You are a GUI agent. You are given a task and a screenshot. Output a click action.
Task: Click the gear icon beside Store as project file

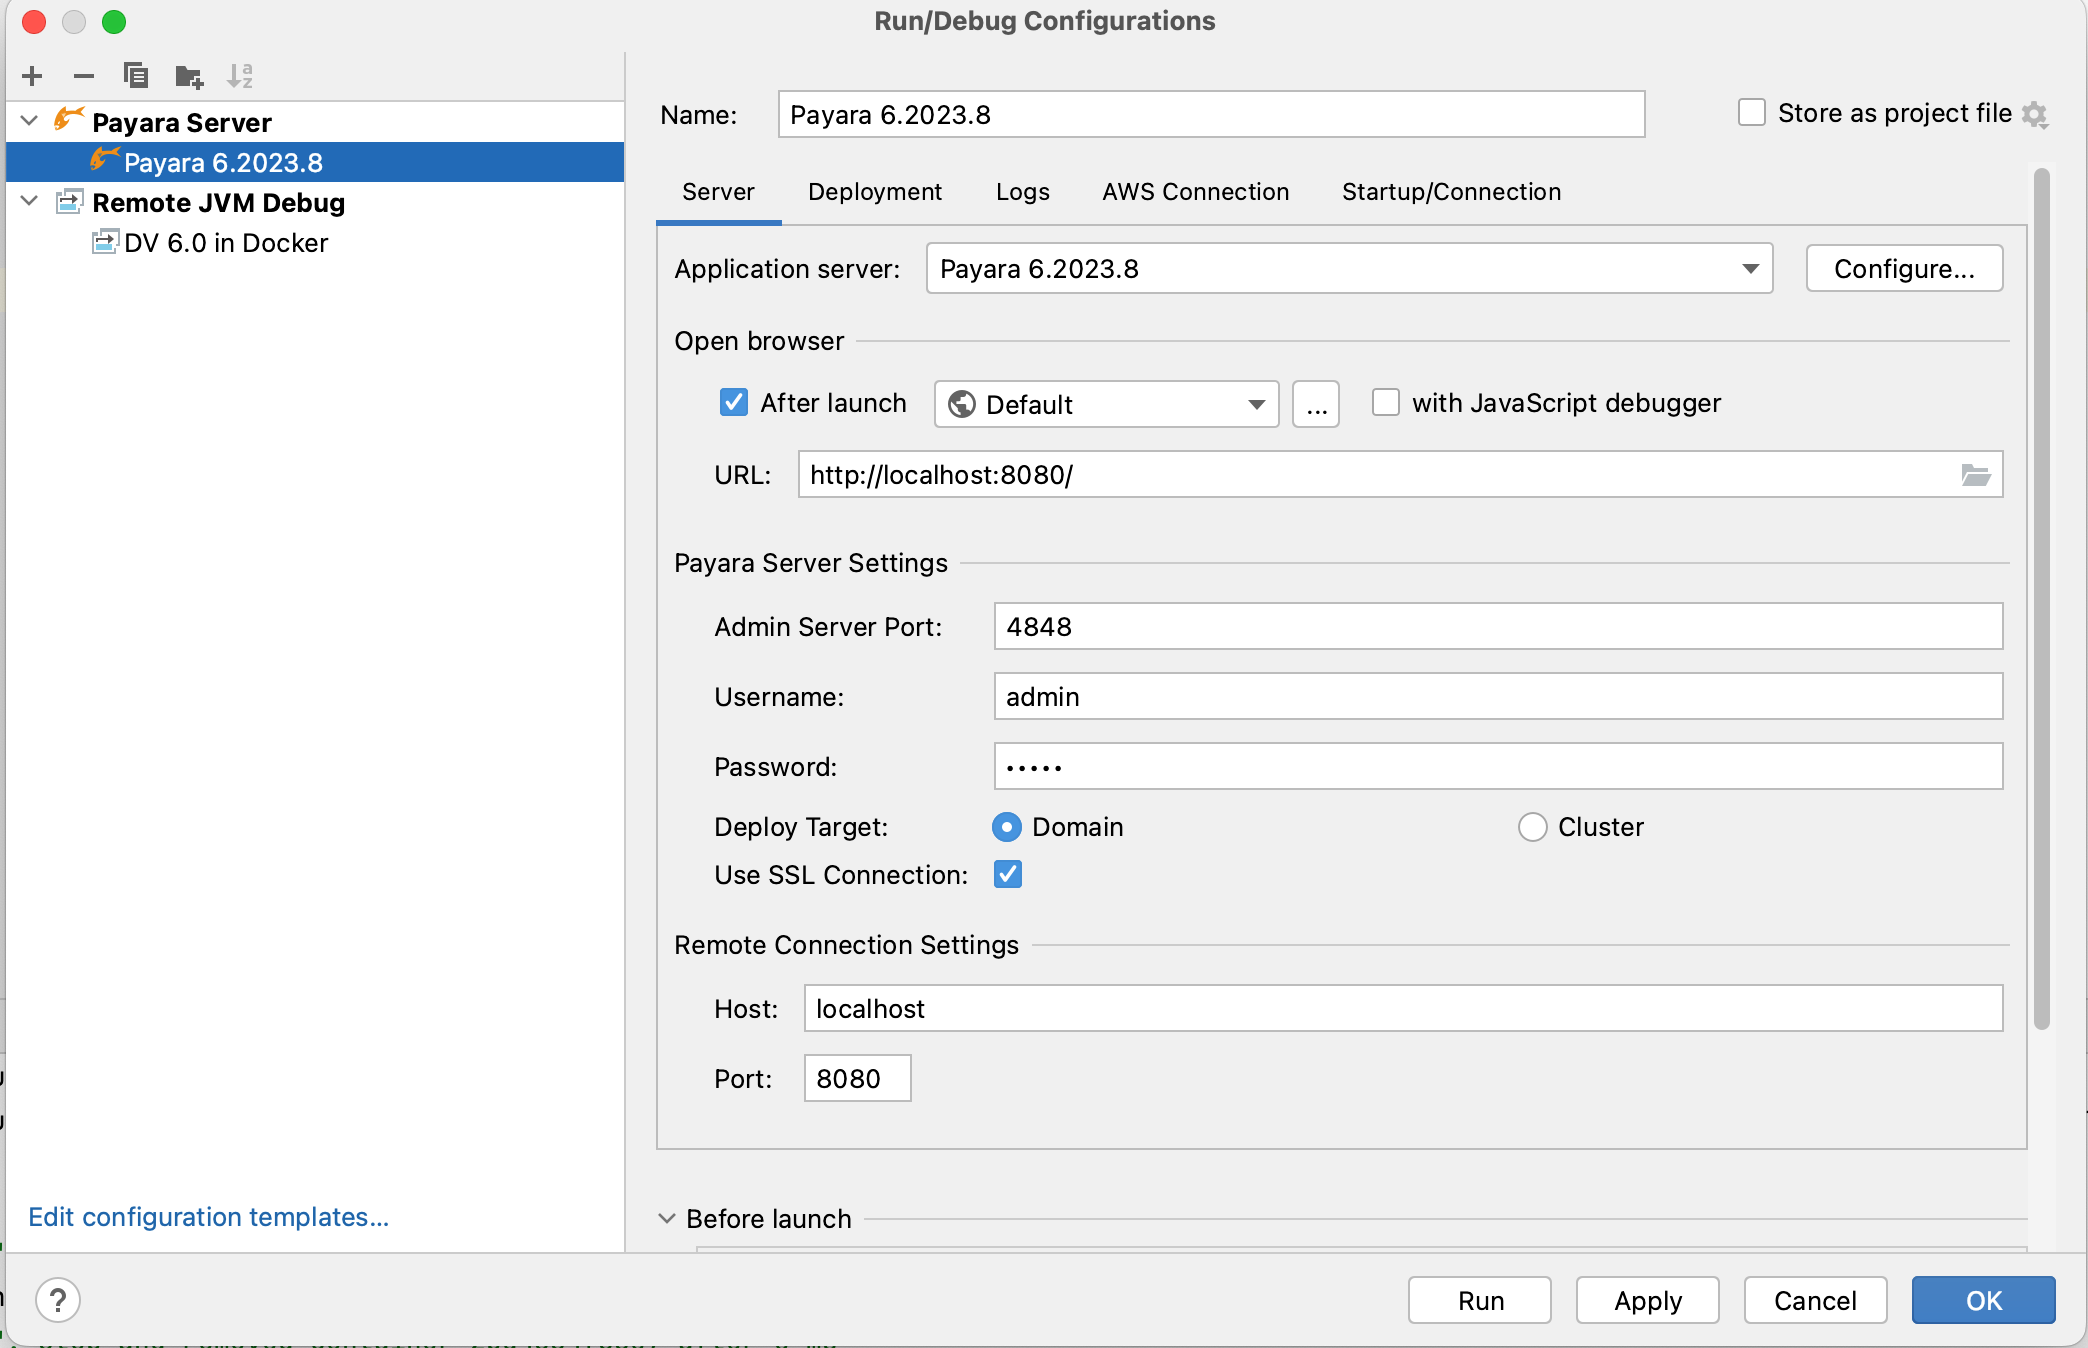point(2035,114)
